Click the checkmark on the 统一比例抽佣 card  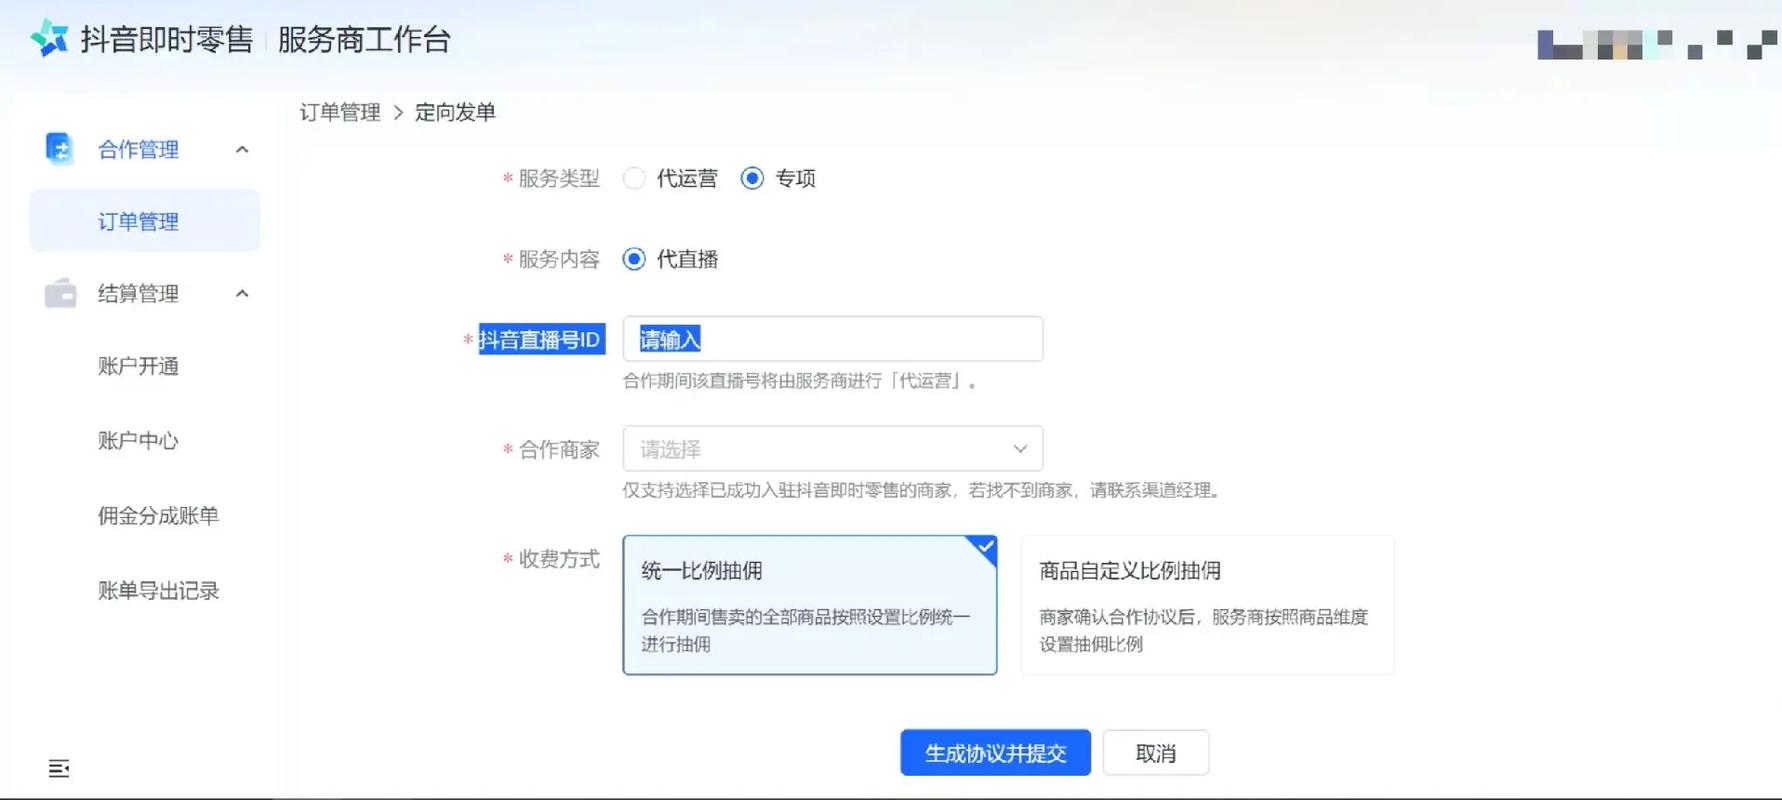pyautogui.click(x=984, y=547)
